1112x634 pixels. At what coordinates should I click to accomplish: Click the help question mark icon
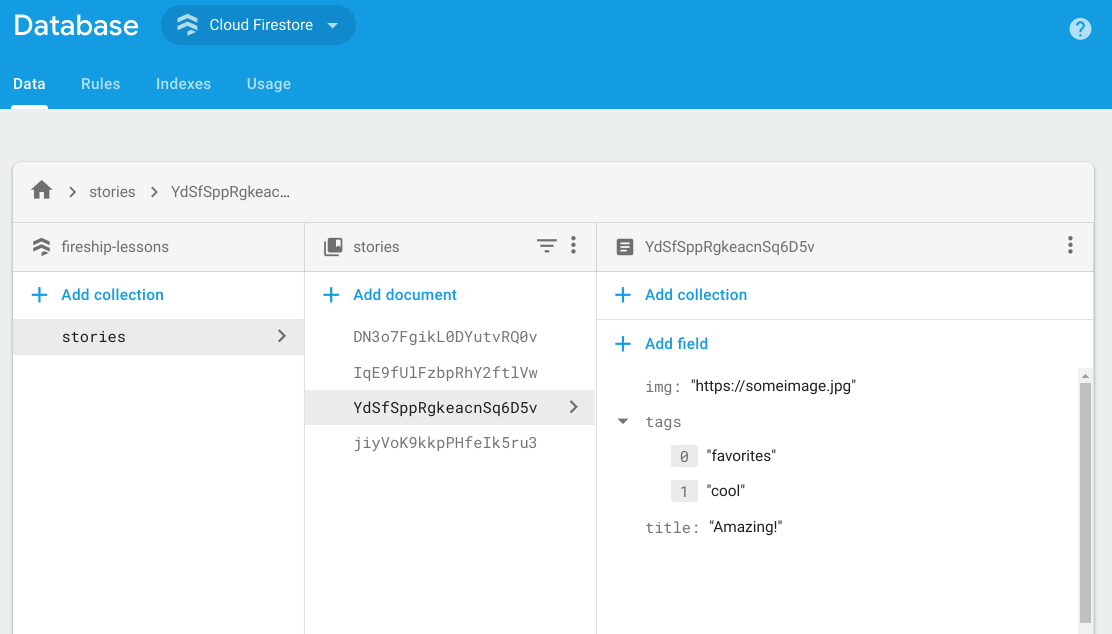pyautogui.click(x=1080, y=28)
